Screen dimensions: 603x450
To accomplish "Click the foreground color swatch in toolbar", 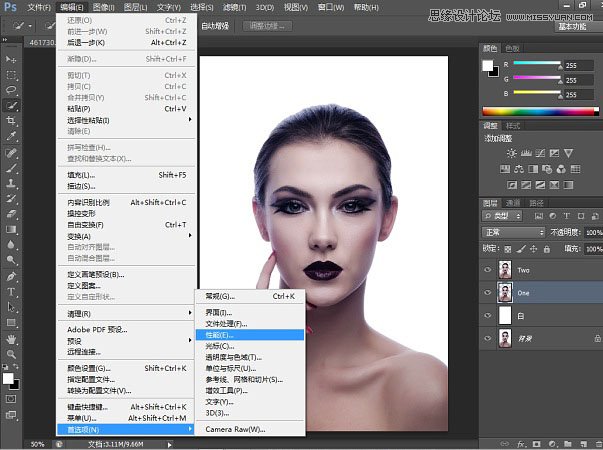I will [x=8, y=378].
